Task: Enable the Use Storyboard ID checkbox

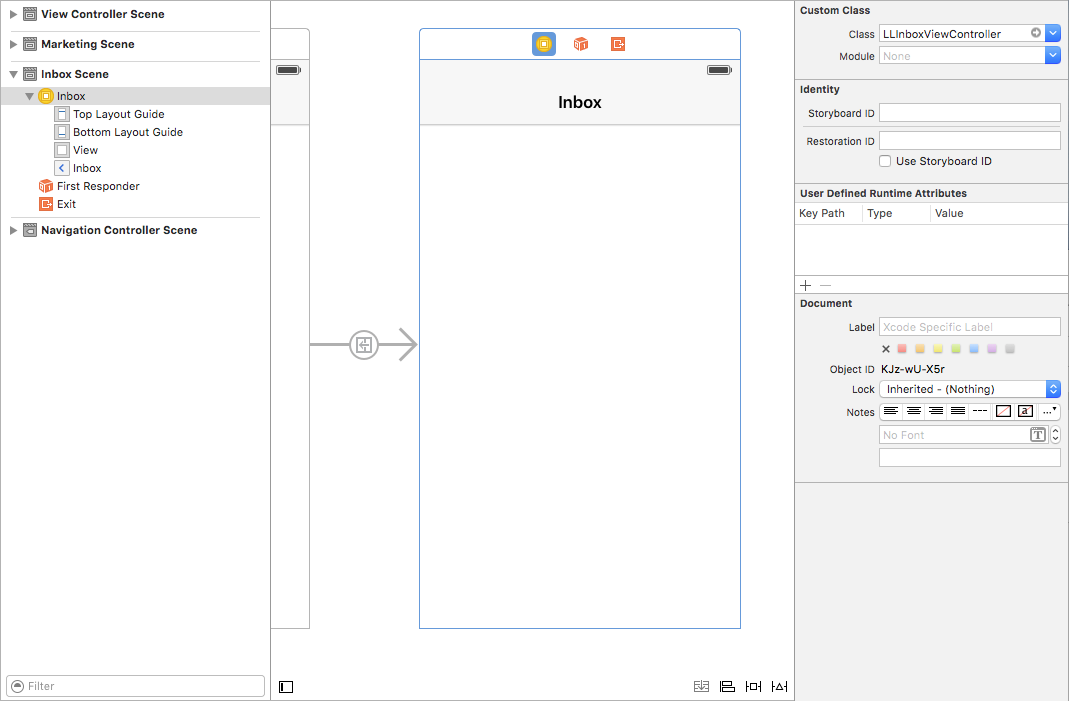Action: (x=885, y=161)
